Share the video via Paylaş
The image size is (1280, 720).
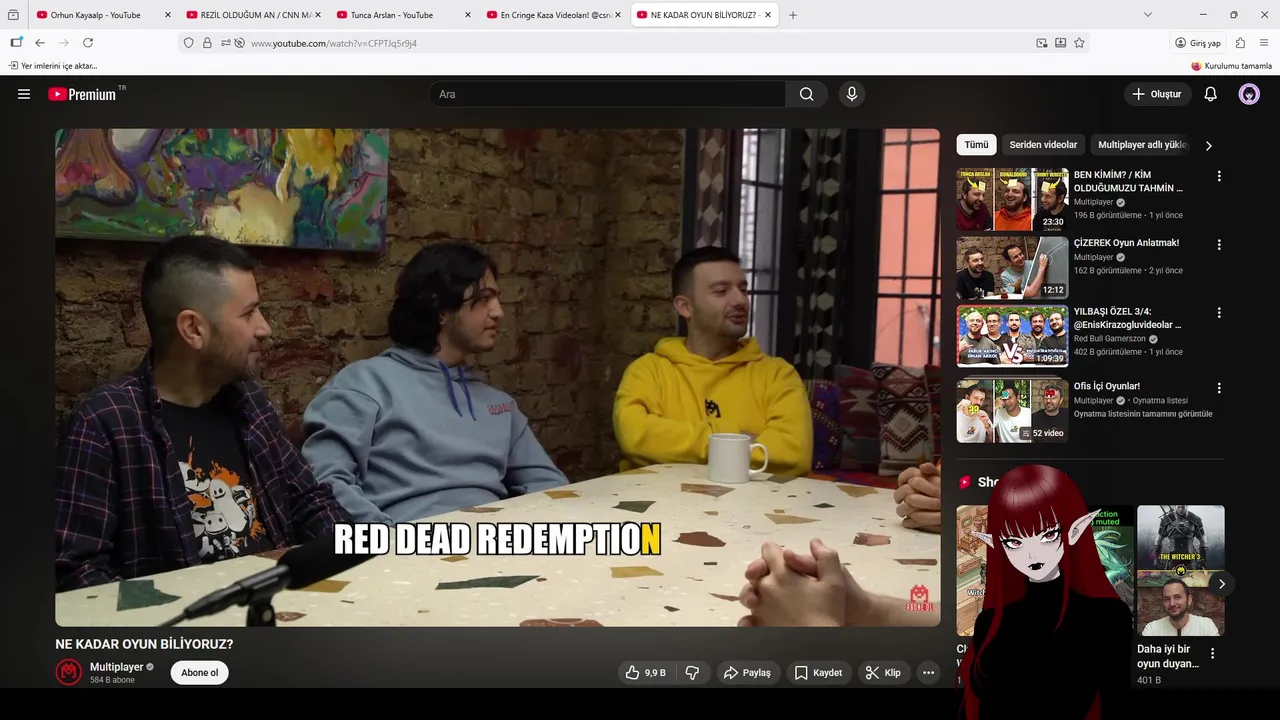(748, 673)
